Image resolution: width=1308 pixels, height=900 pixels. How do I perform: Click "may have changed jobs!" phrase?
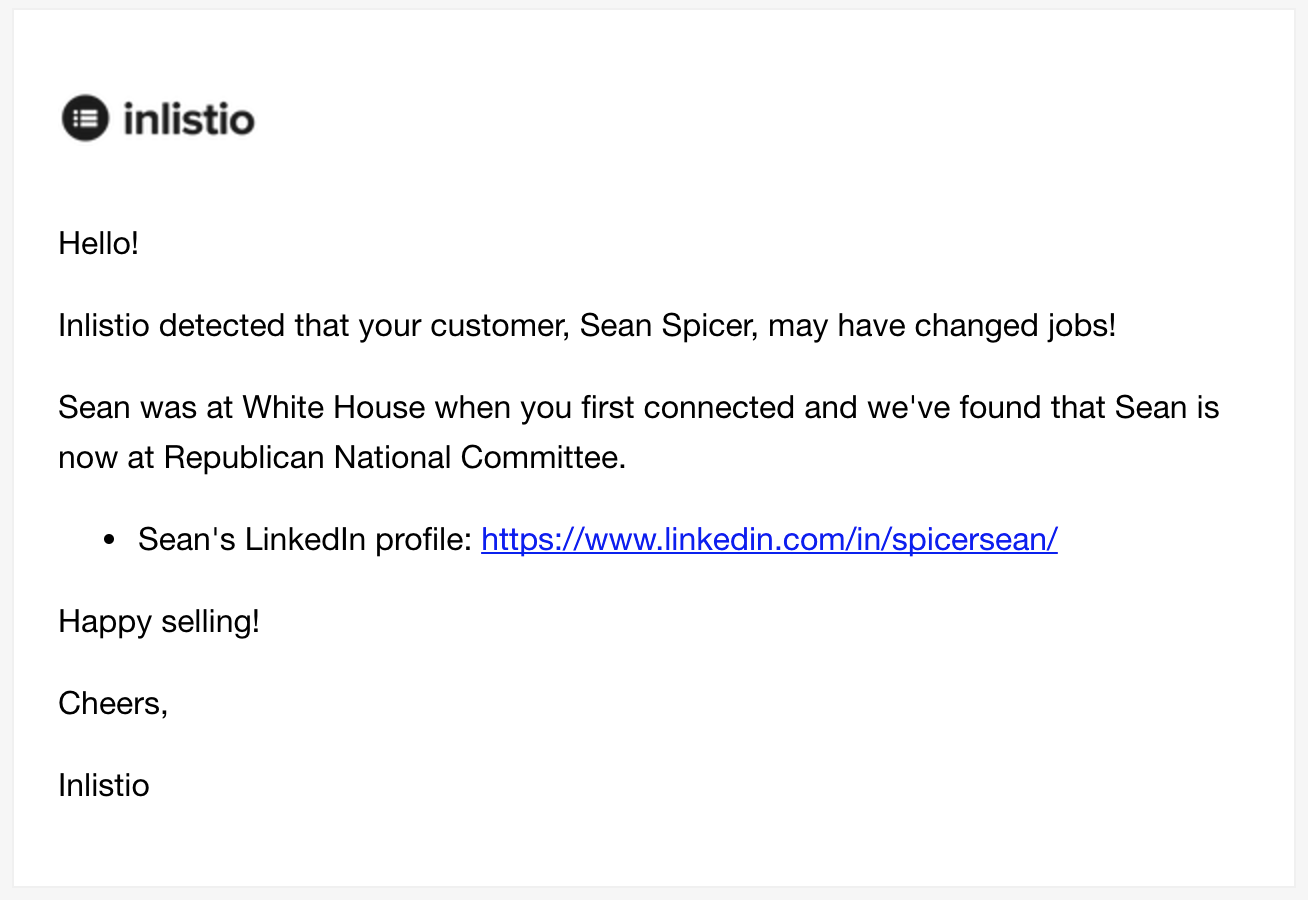pyautogui.click(x=942, y=326)
